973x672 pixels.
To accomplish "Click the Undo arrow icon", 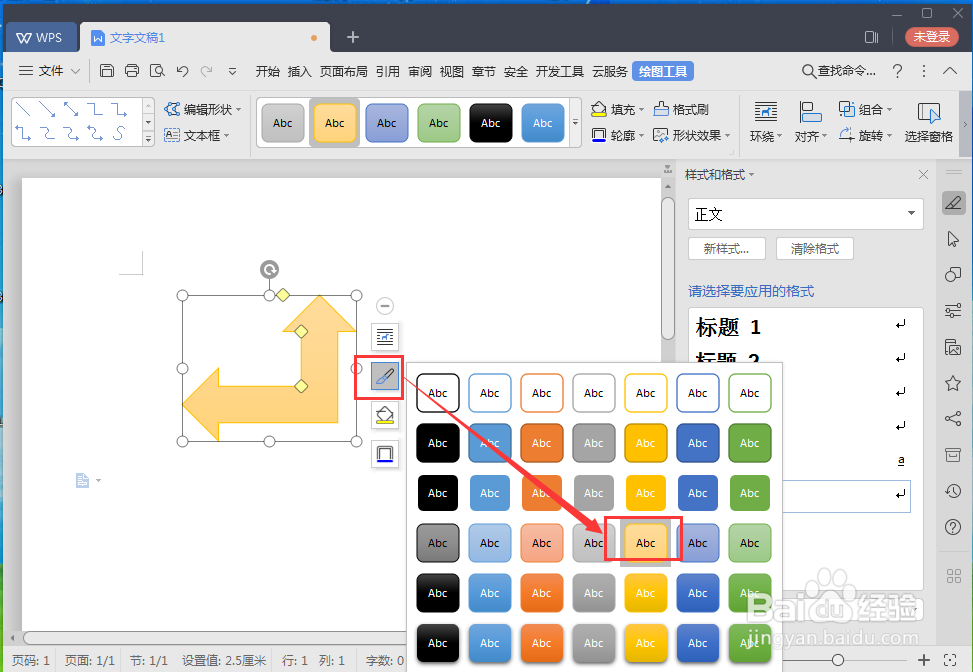I will pyautogui.click(x=182, y=71).
